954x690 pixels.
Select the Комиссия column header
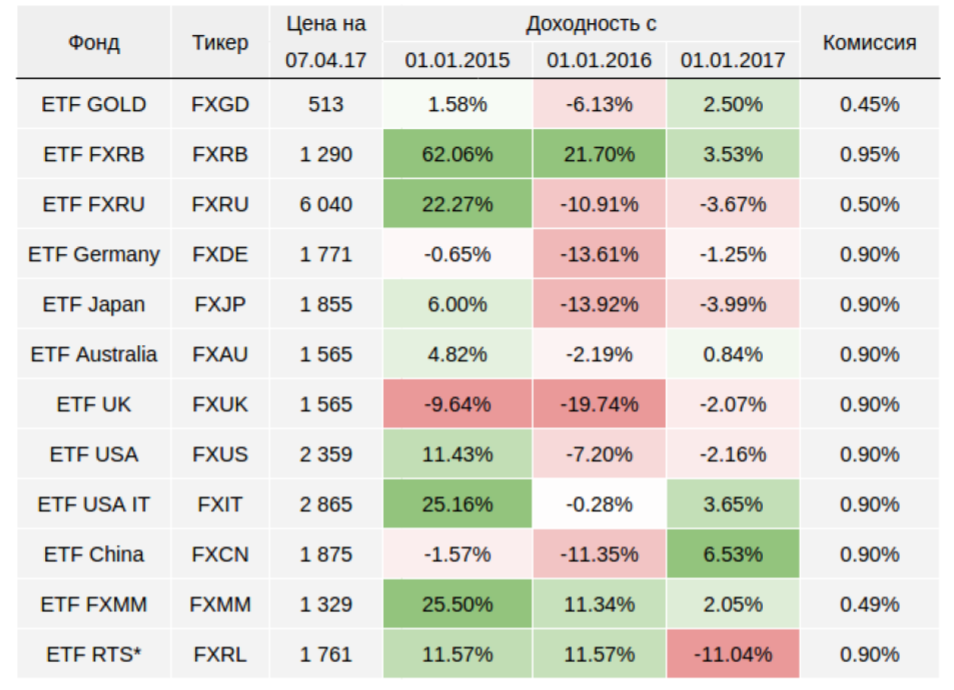[869, 42]
